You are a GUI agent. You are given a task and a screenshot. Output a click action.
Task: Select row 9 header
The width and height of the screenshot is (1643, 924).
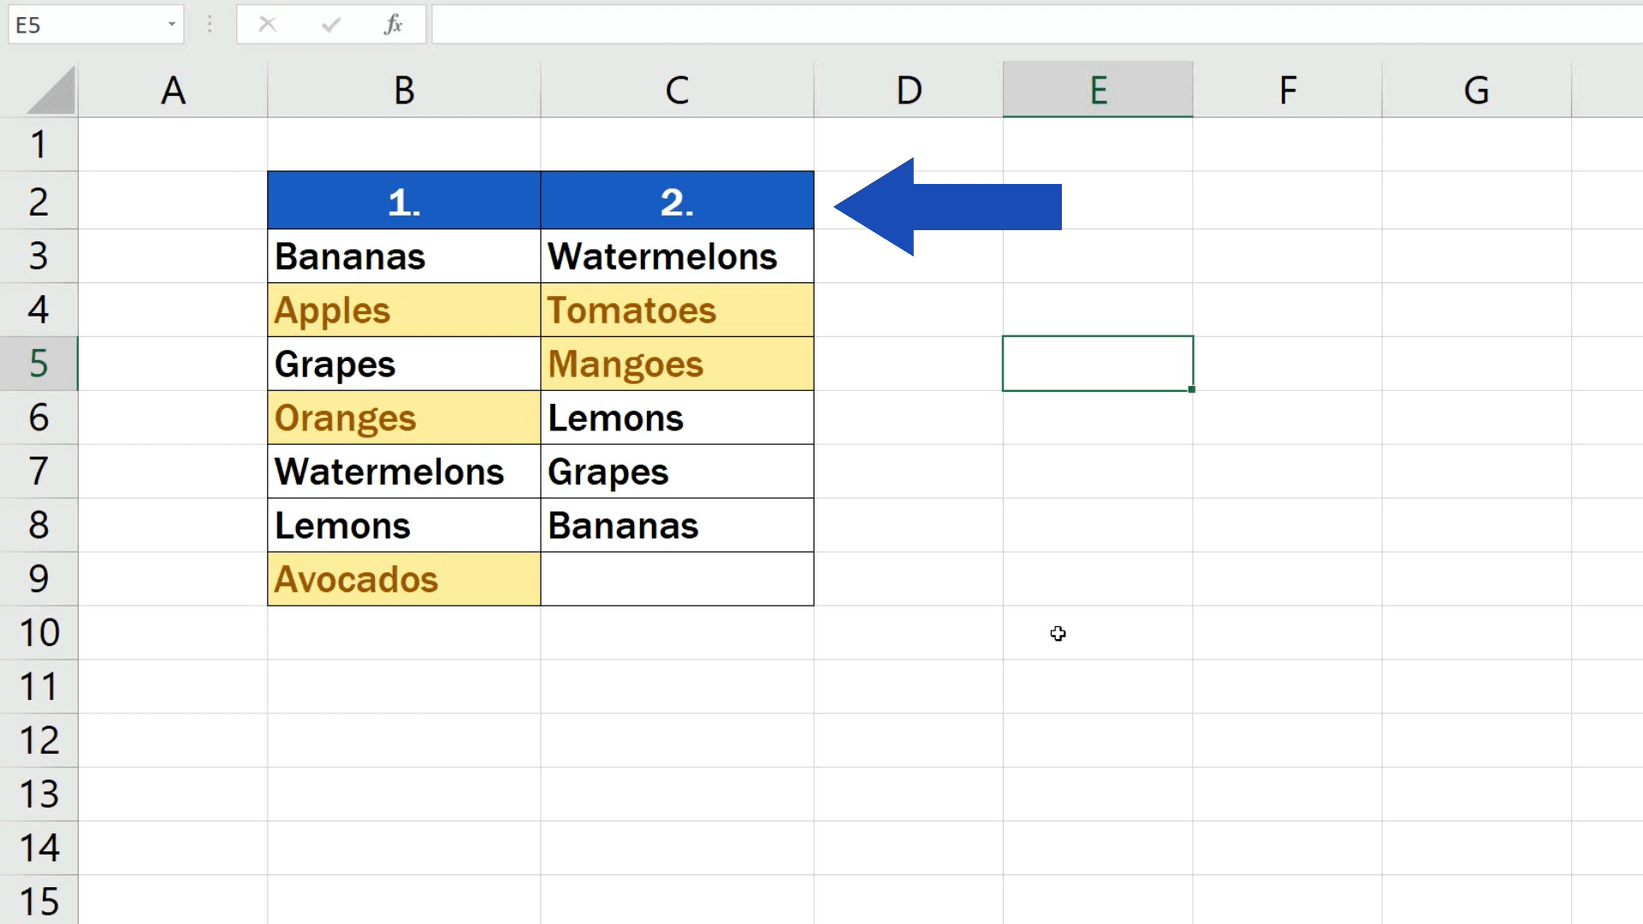(40, 579)
